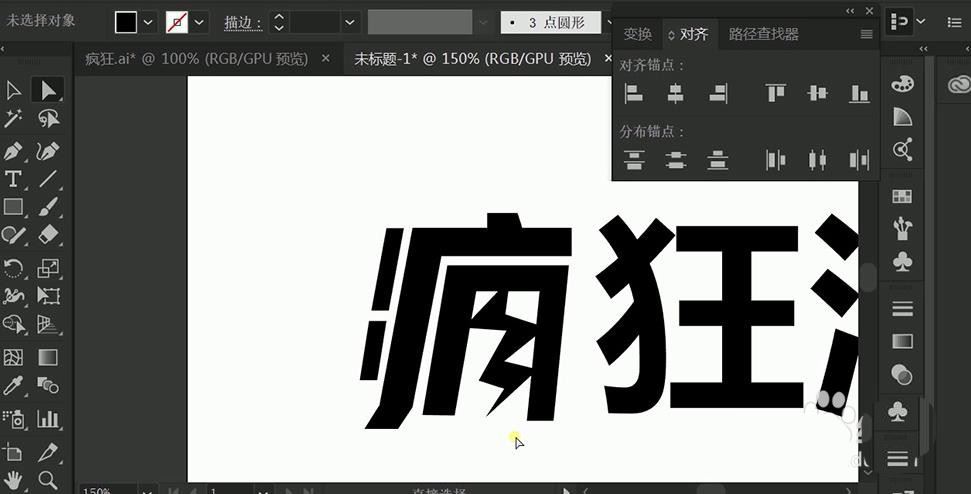Select the Lasso tool

pos(48,118)
